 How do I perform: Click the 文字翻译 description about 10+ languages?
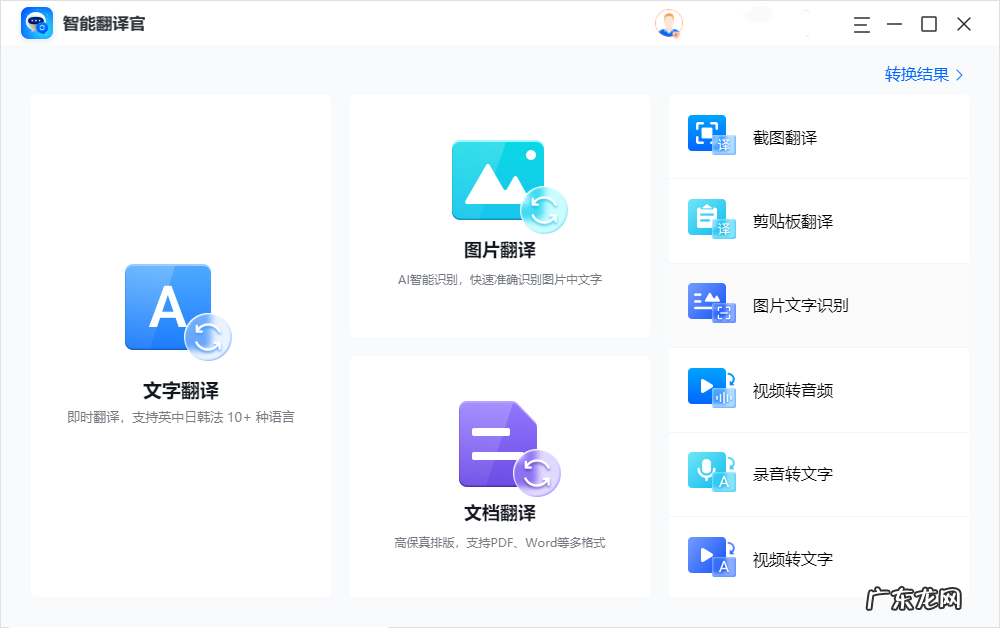(x=181, y=417)
